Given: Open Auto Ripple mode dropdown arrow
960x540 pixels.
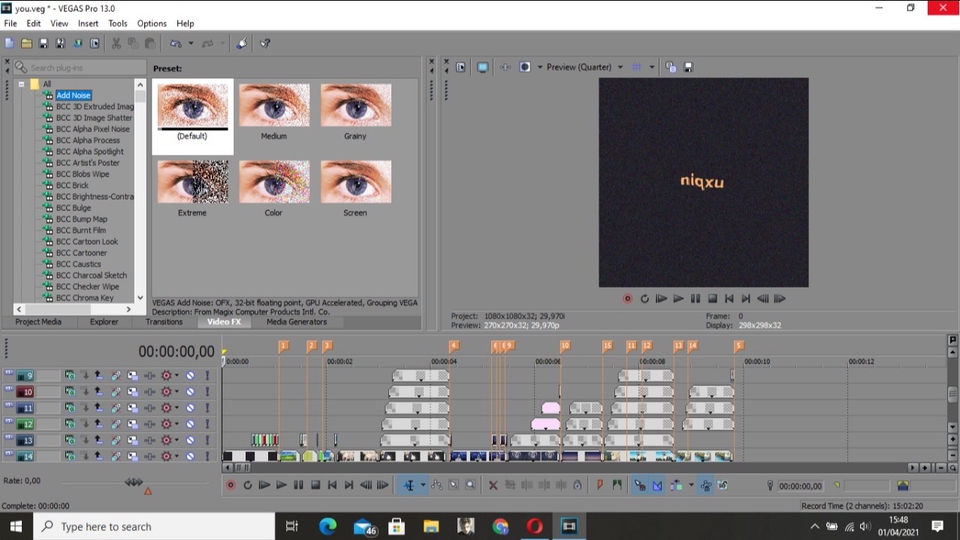Looking at the screenshot, I should [691, 486].
